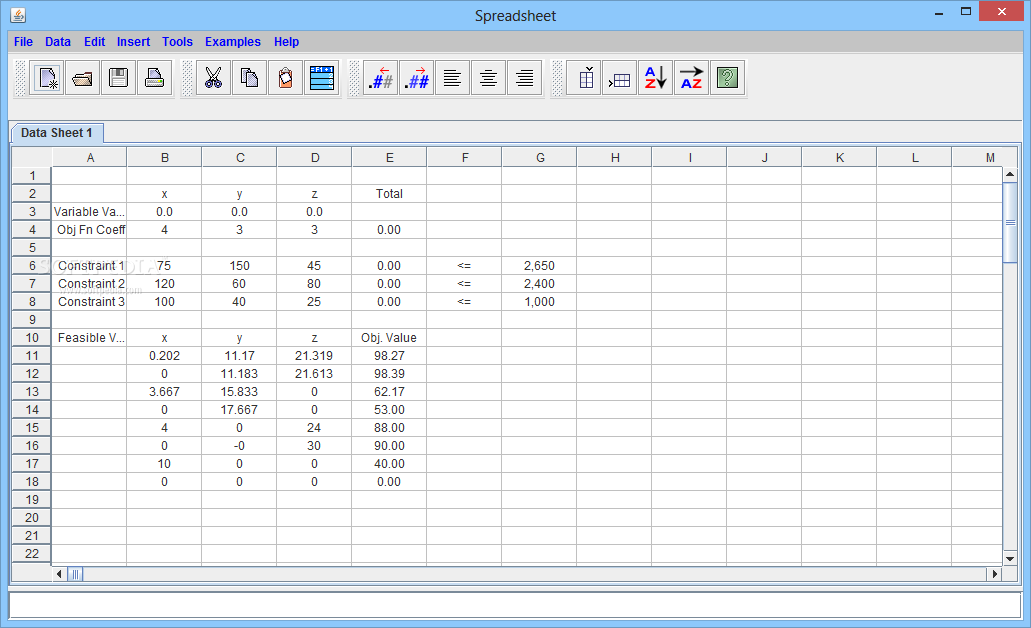
Task: Click the formula input bar at bottom
Action: tap(515, 605)
